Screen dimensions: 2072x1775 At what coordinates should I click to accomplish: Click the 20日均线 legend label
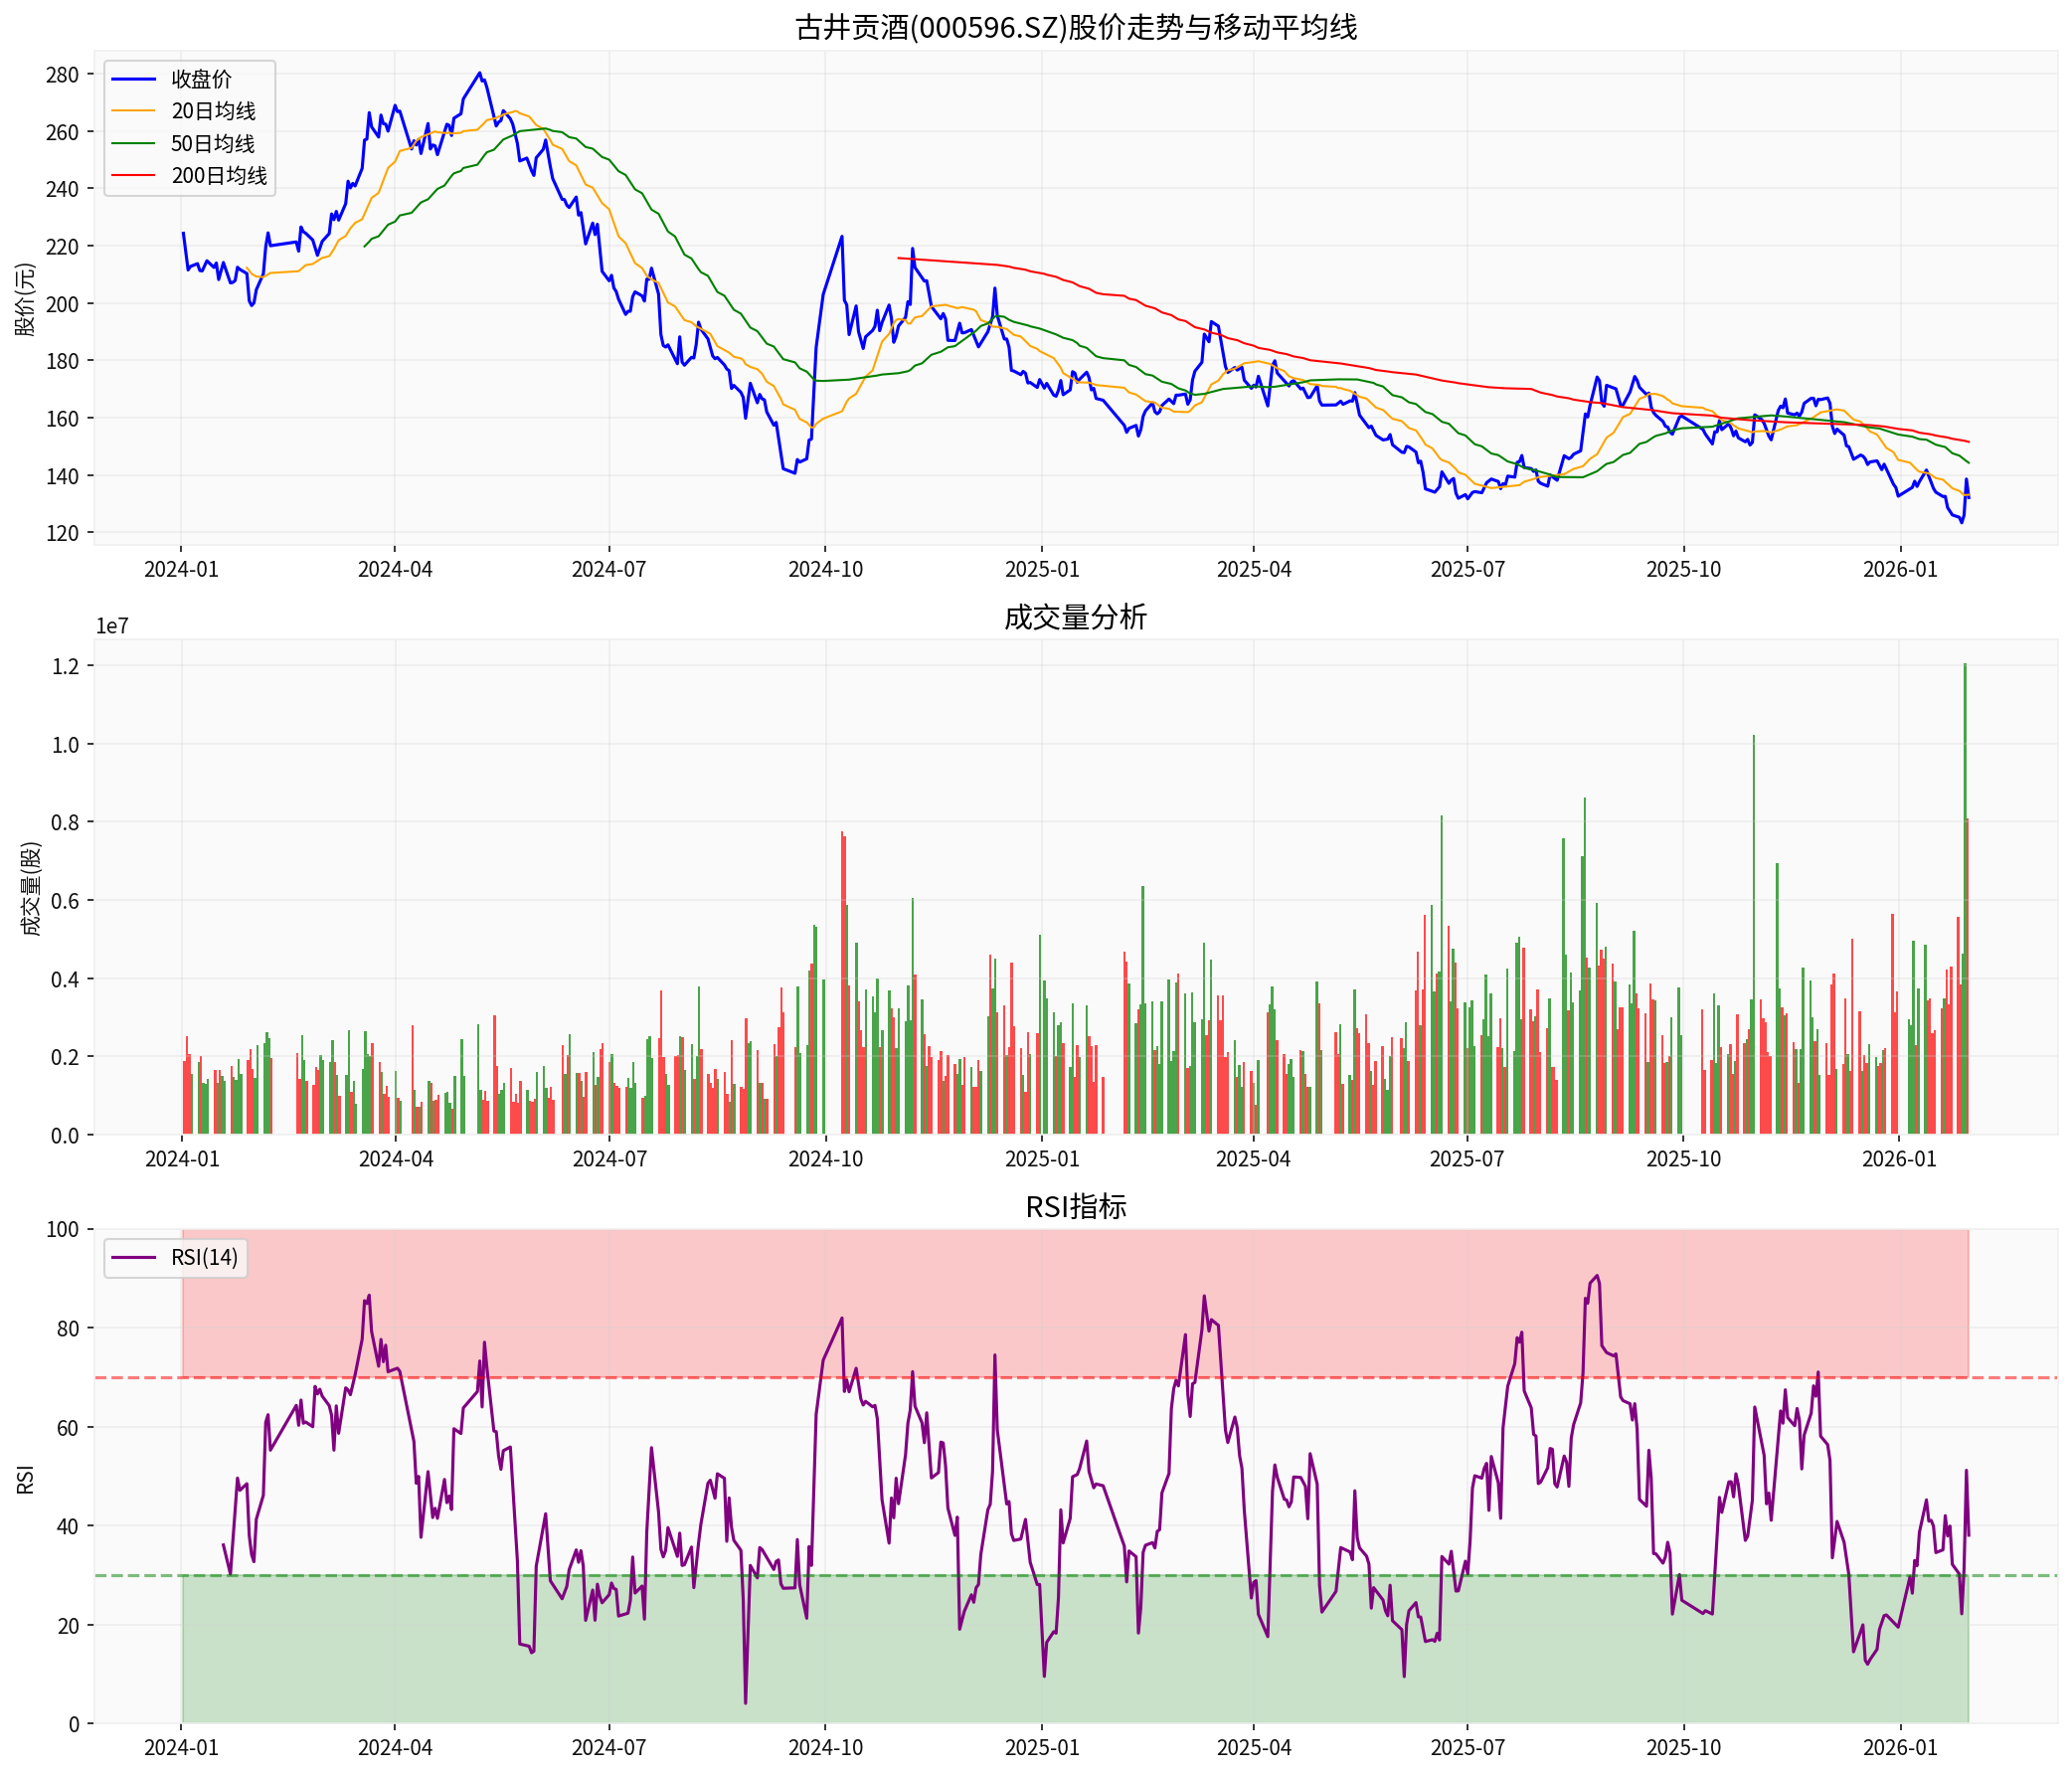click(213, 111)
